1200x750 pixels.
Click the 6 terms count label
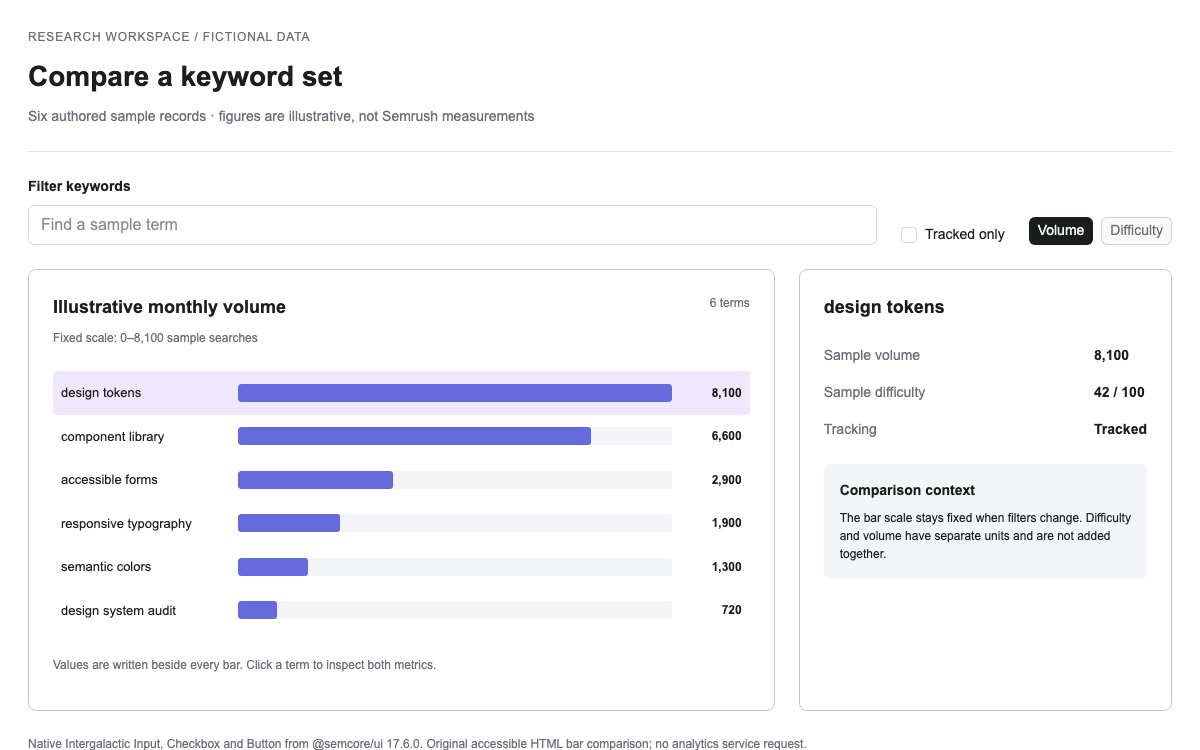(x=730, y=303)
